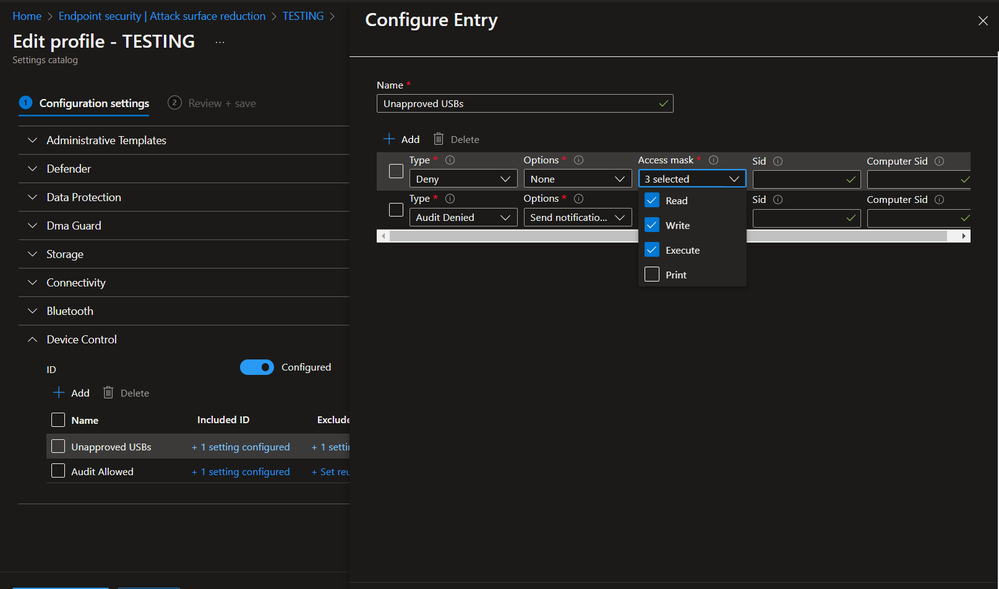Expand the Administrative Templates section

[184, 140]
